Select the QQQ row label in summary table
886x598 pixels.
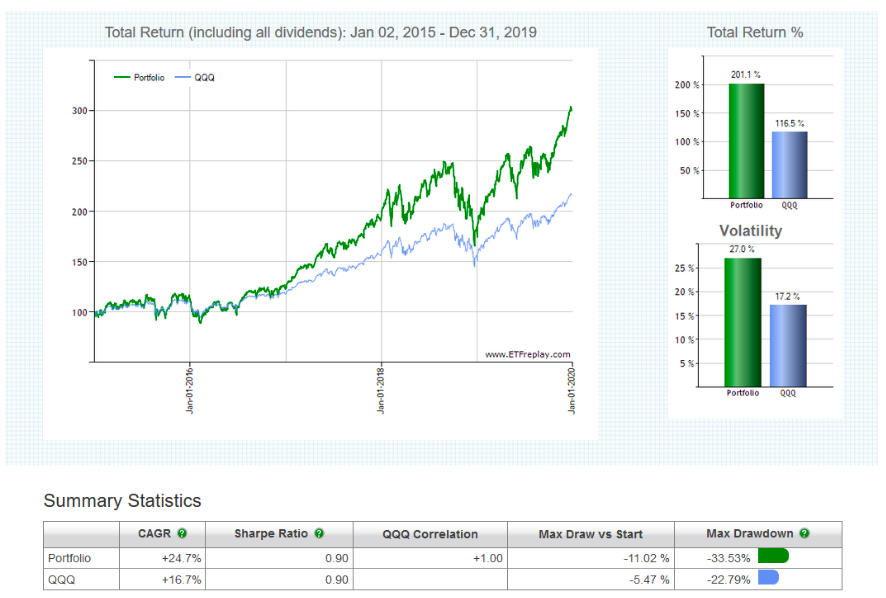pyautogui.click(x=59, y=577)
